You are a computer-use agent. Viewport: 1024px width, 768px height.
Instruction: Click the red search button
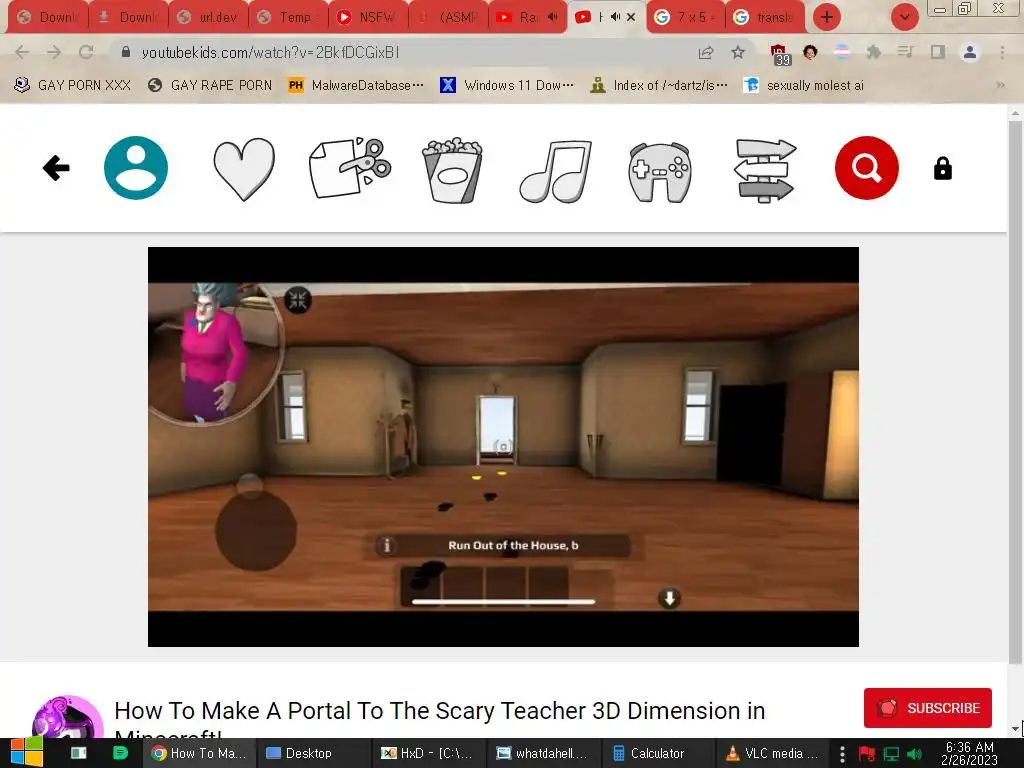[867, 168]
